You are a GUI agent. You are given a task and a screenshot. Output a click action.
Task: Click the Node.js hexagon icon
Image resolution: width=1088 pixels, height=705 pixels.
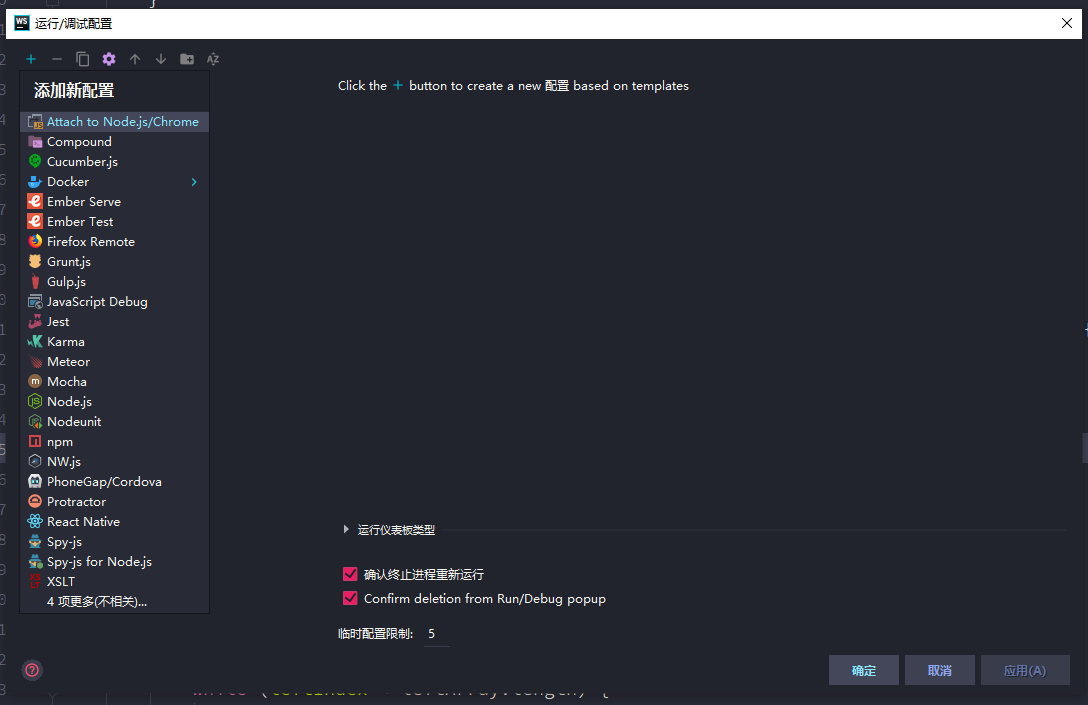[35, 401]
